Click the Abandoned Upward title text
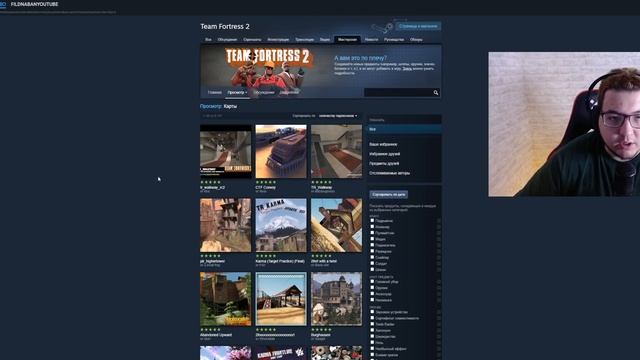Viewport: 640px width, 360px height. [x=216, y=335]
